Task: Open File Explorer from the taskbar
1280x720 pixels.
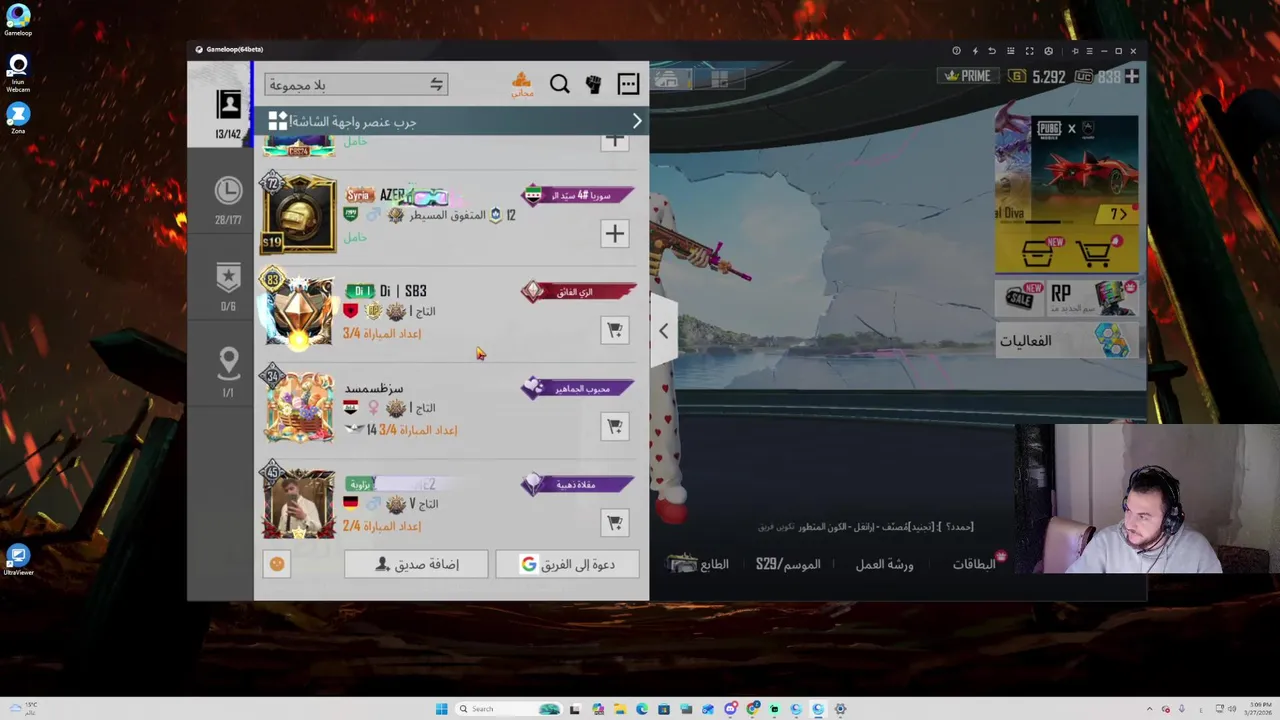Action: tap(620, 709)
